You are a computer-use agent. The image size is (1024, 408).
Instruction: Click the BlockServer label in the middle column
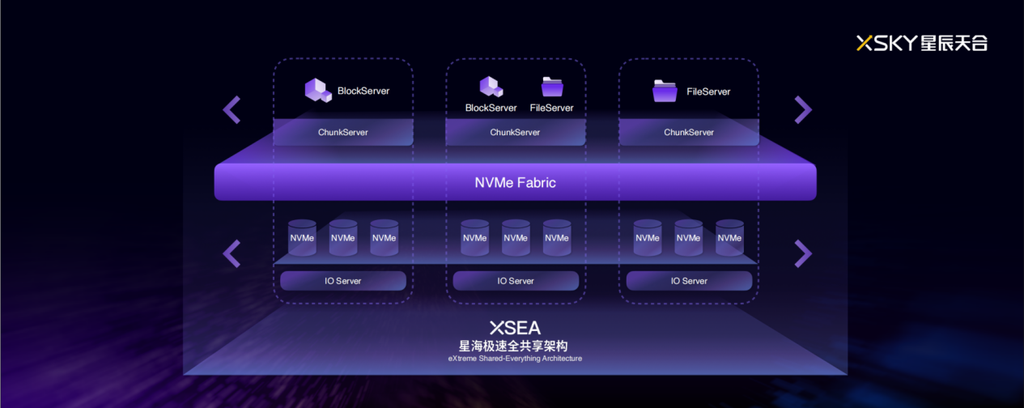491,108
